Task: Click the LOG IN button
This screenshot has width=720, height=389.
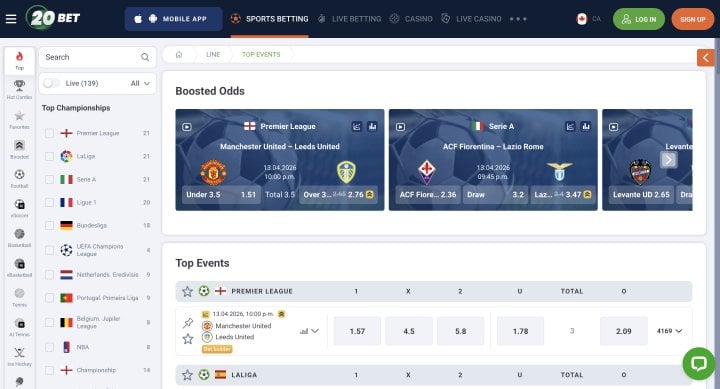Action: pos(639,19)
